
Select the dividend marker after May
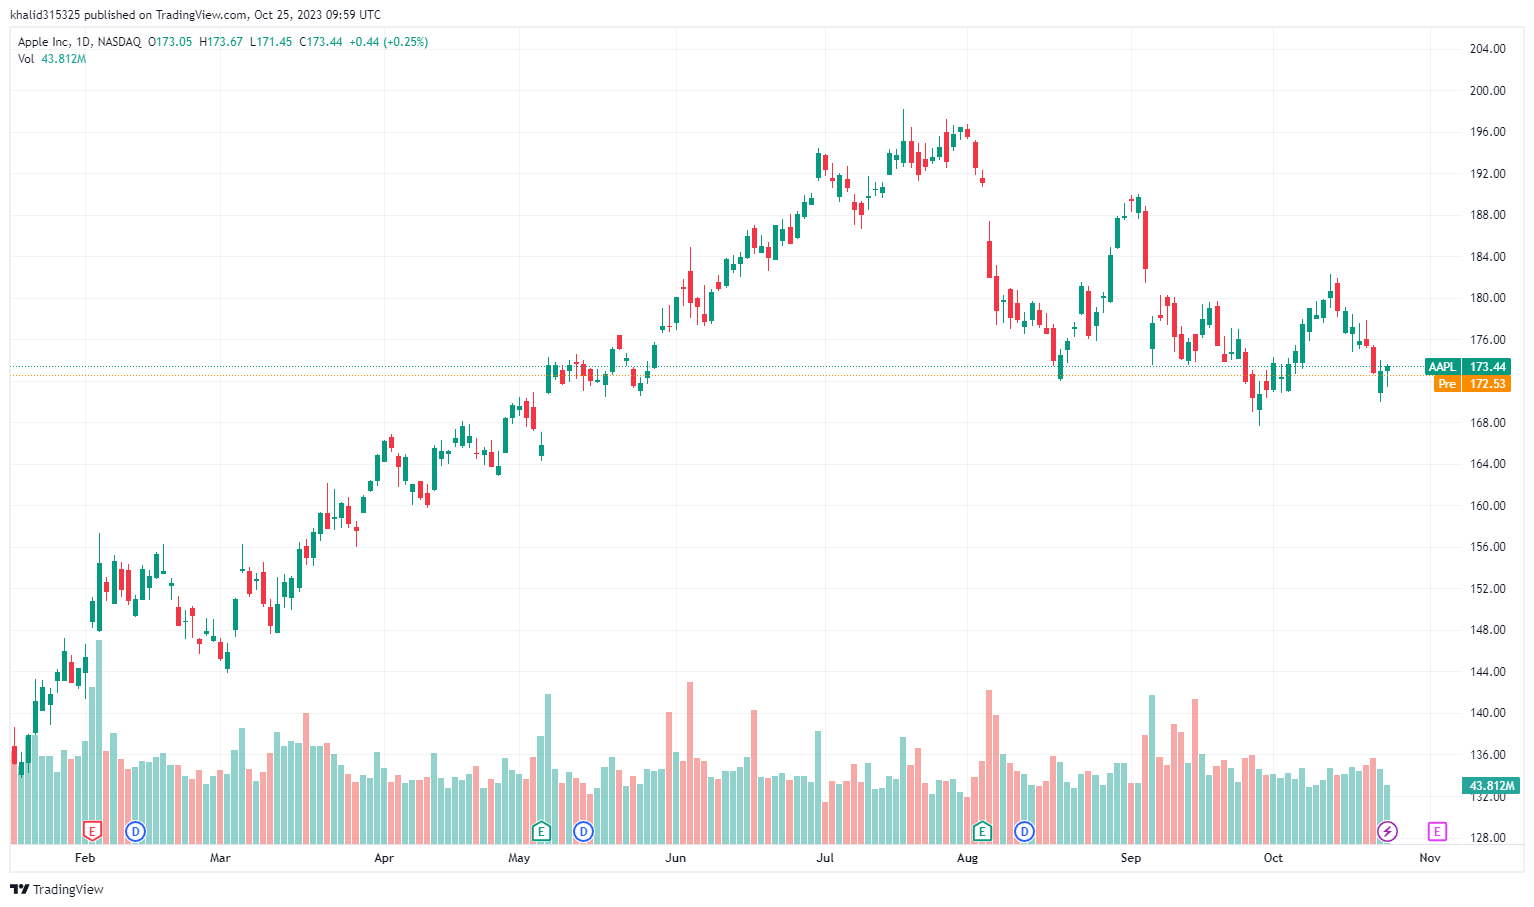583,831
